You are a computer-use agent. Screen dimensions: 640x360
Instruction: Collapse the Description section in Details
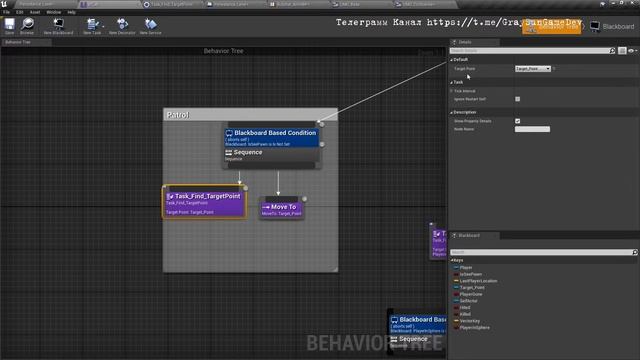[x=451, y=112]
